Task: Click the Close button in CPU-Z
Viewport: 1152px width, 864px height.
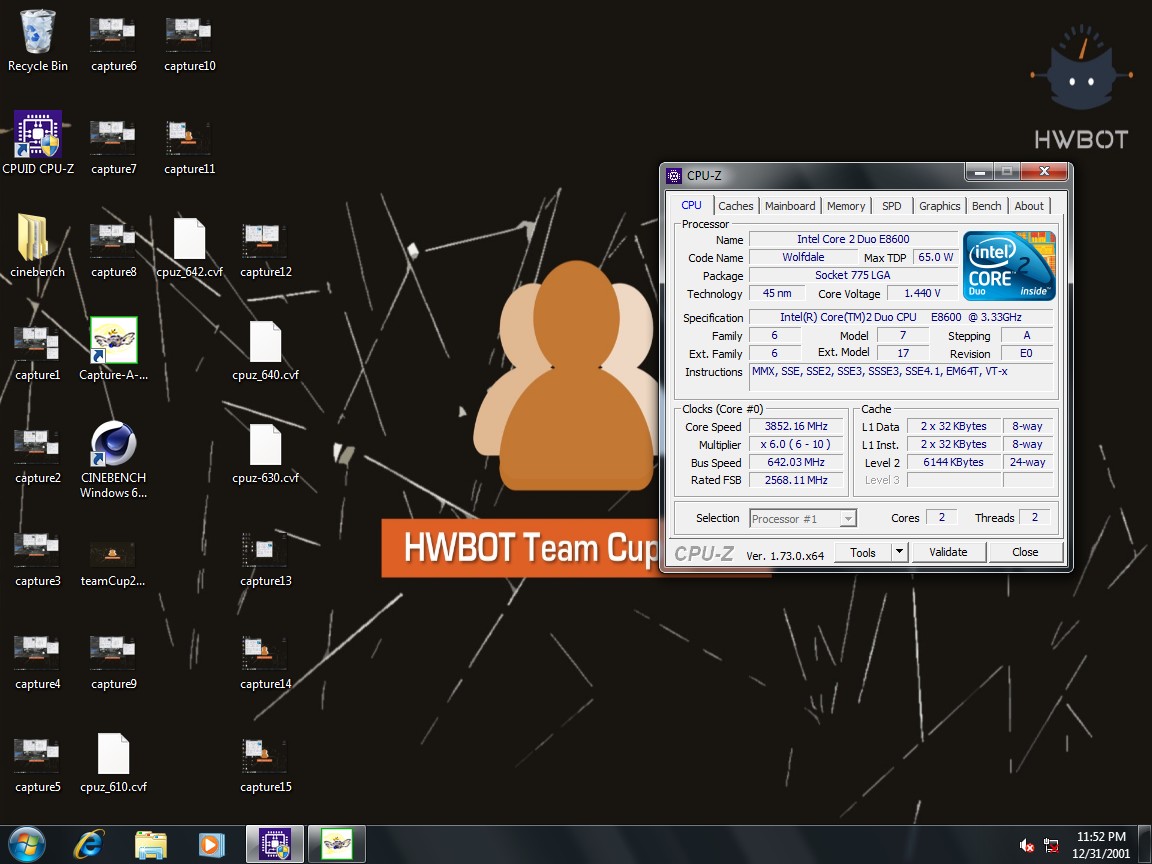Action: pyautogui.click(x=1025, y=552)
